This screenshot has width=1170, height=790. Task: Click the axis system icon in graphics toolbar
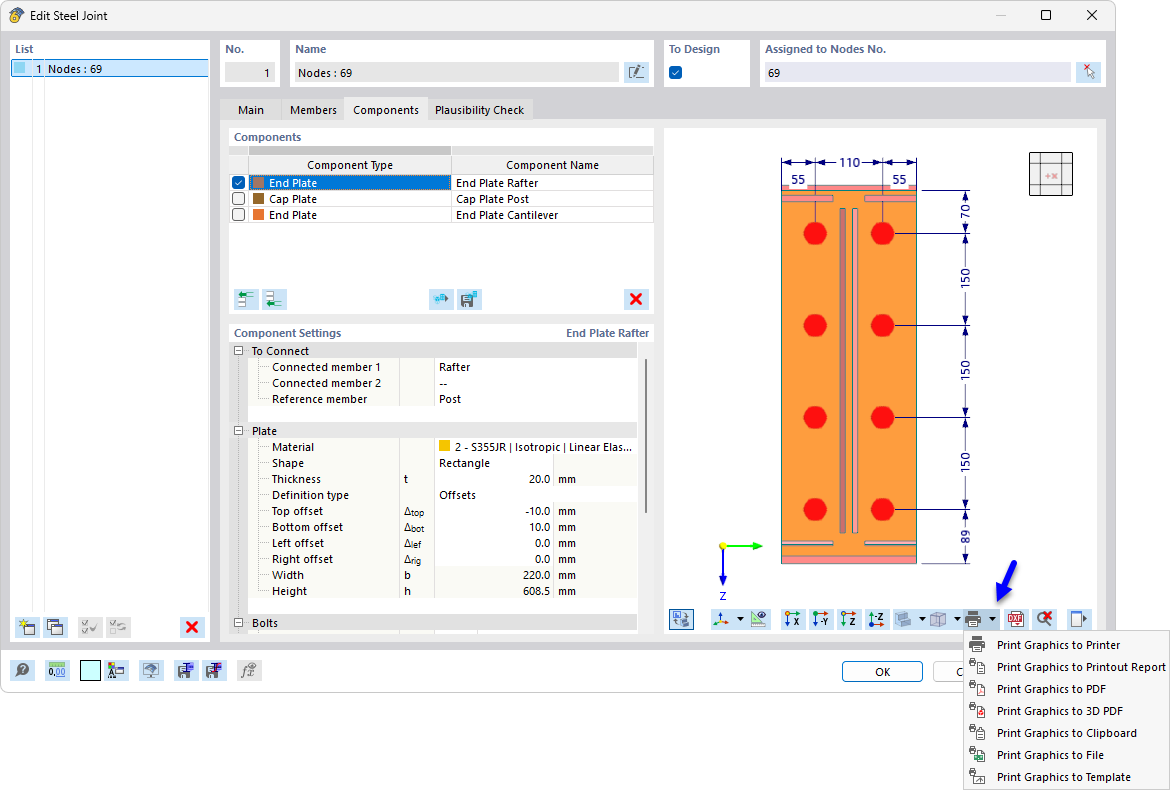pyautogui.click(x=722, y=618)
